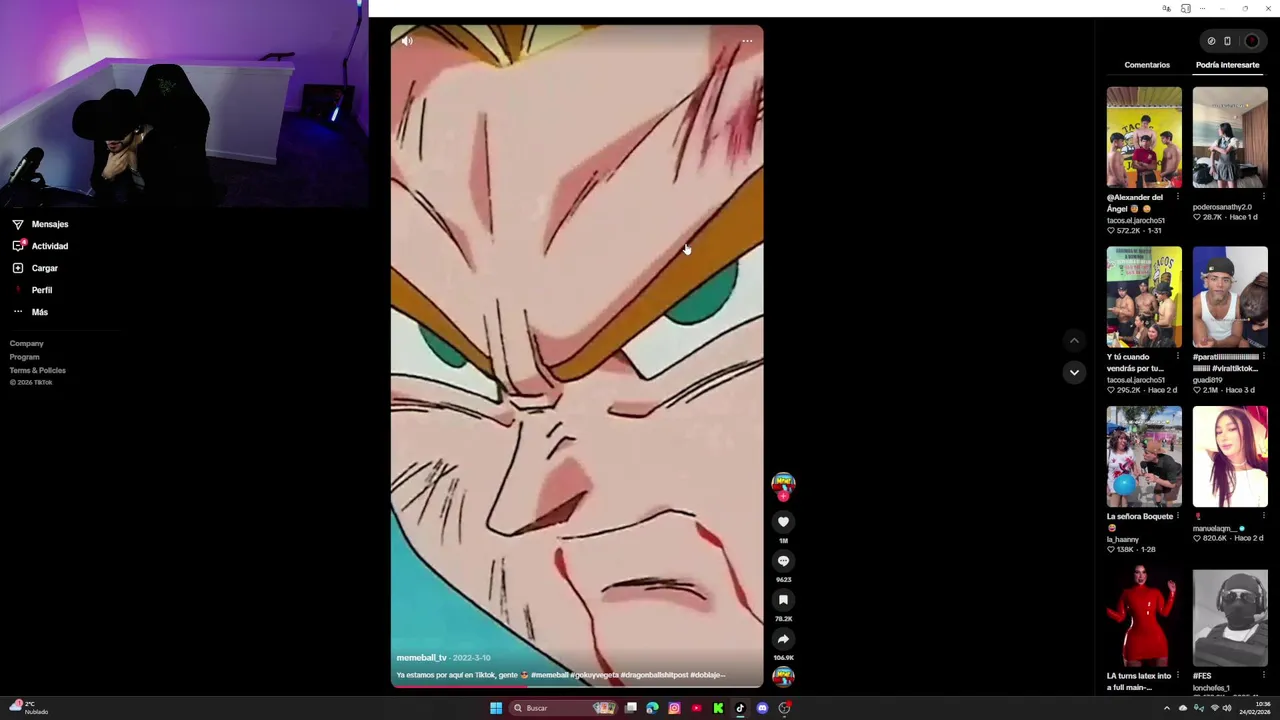Image resolution: width=1280 pixels, height=720 pixels.
Task: Share video with the arrow icon
Action: pyautogui.click(x=783, y=639)
